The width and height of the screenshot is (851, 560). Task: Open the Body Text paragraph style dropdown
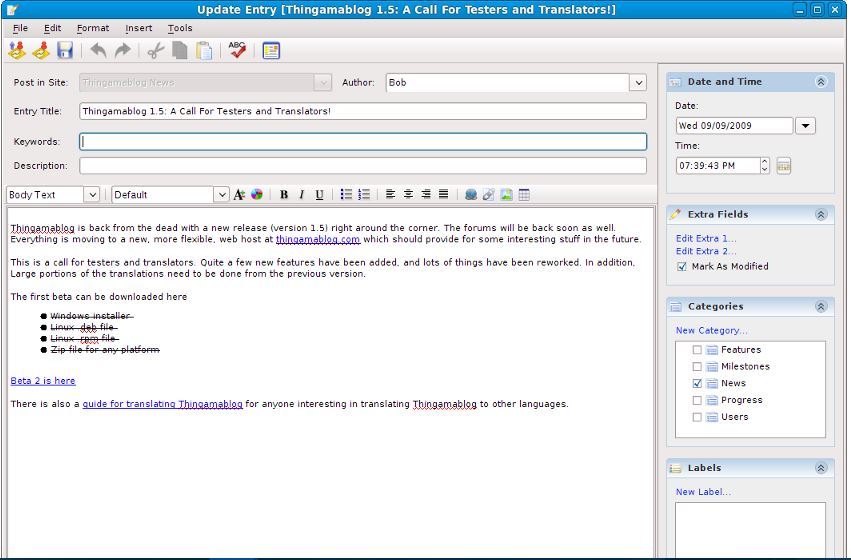point(91,194)
